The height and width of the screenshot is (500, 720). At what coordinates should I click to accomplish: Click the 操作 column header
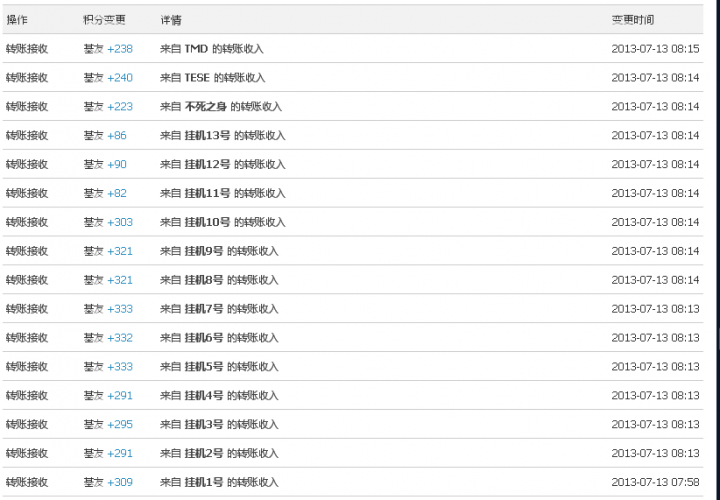[17, 20]
